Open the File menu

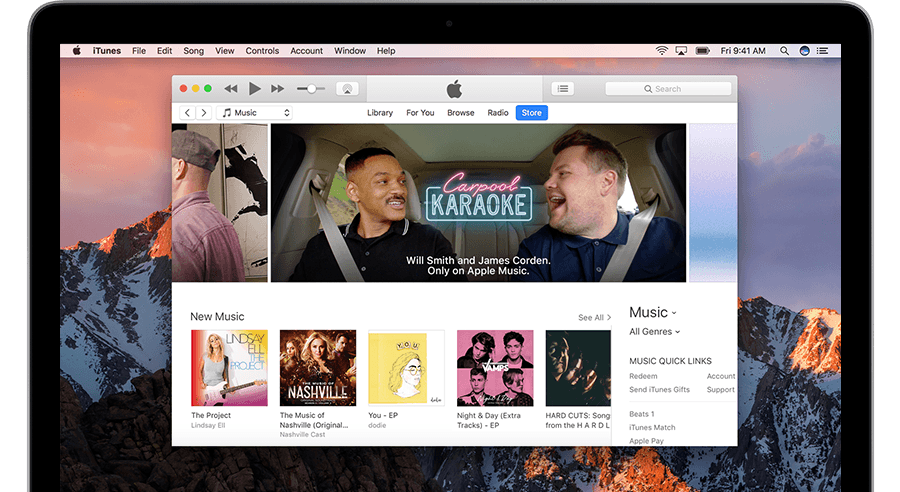click(x=139, y=51)
